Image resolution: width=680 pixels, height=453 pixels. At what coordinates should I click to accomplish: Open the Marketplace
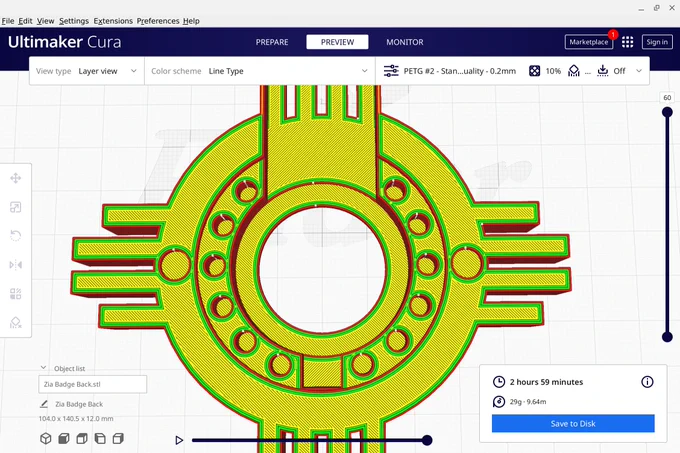(x=588, y=42)
